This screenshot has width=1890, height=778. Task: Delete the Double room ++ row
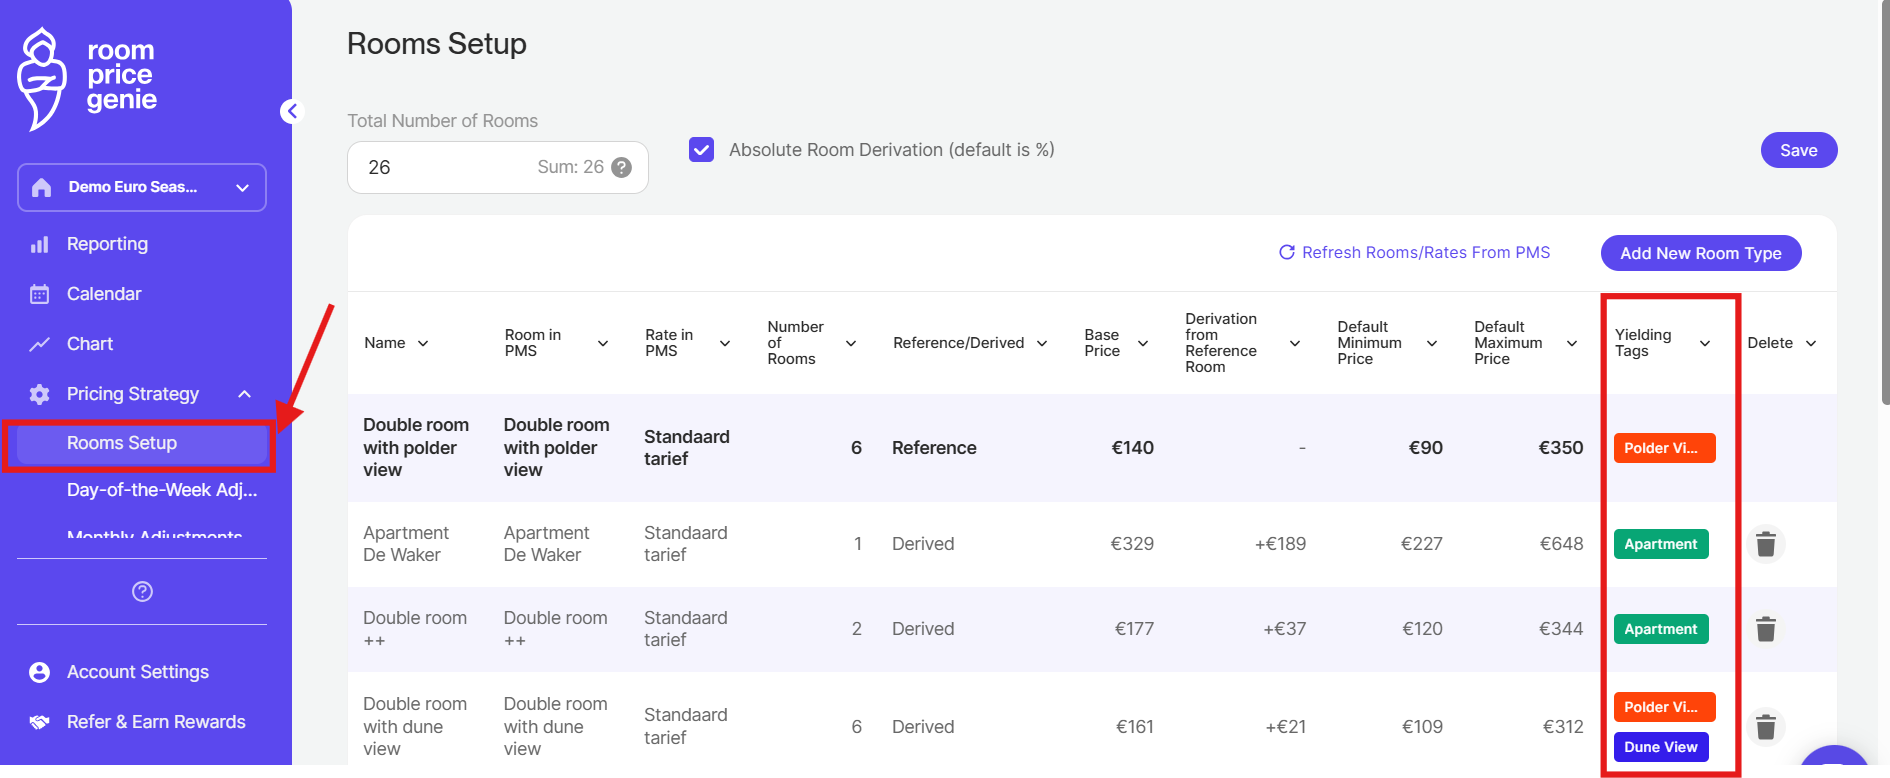pos(1765,629)
